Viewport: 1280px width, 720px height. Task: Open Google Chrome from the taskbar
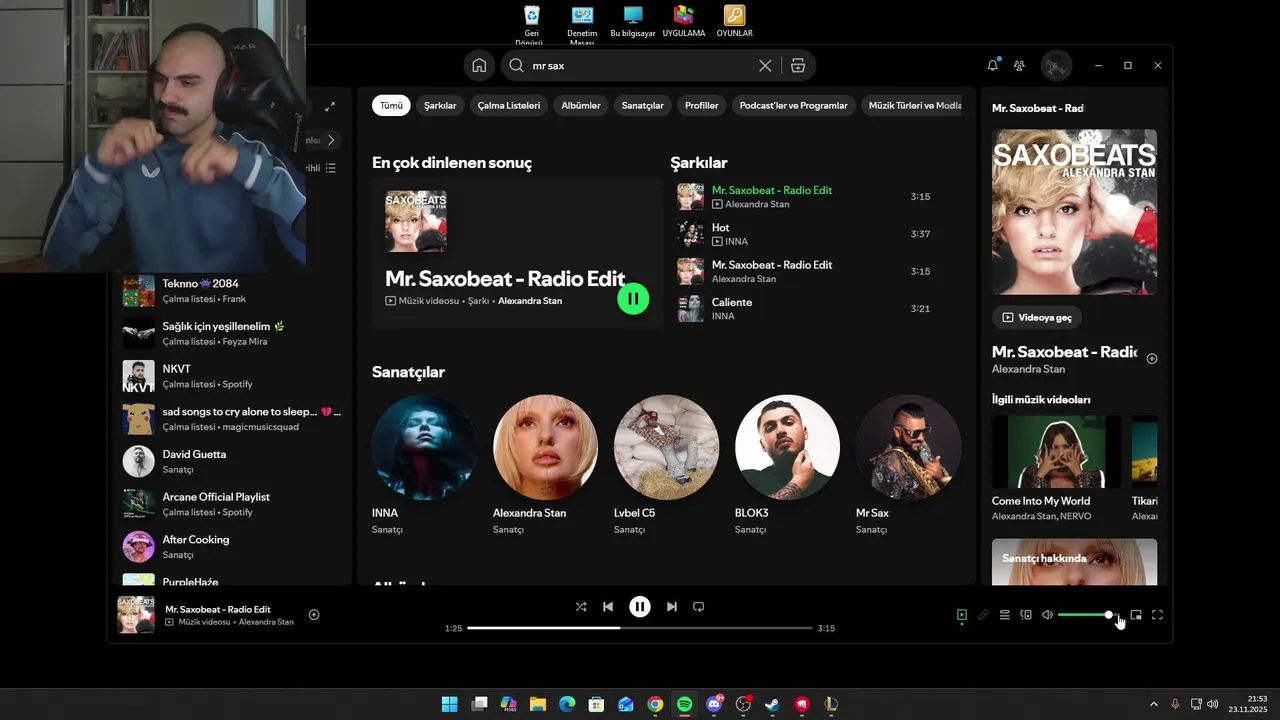tap(655, 704)
